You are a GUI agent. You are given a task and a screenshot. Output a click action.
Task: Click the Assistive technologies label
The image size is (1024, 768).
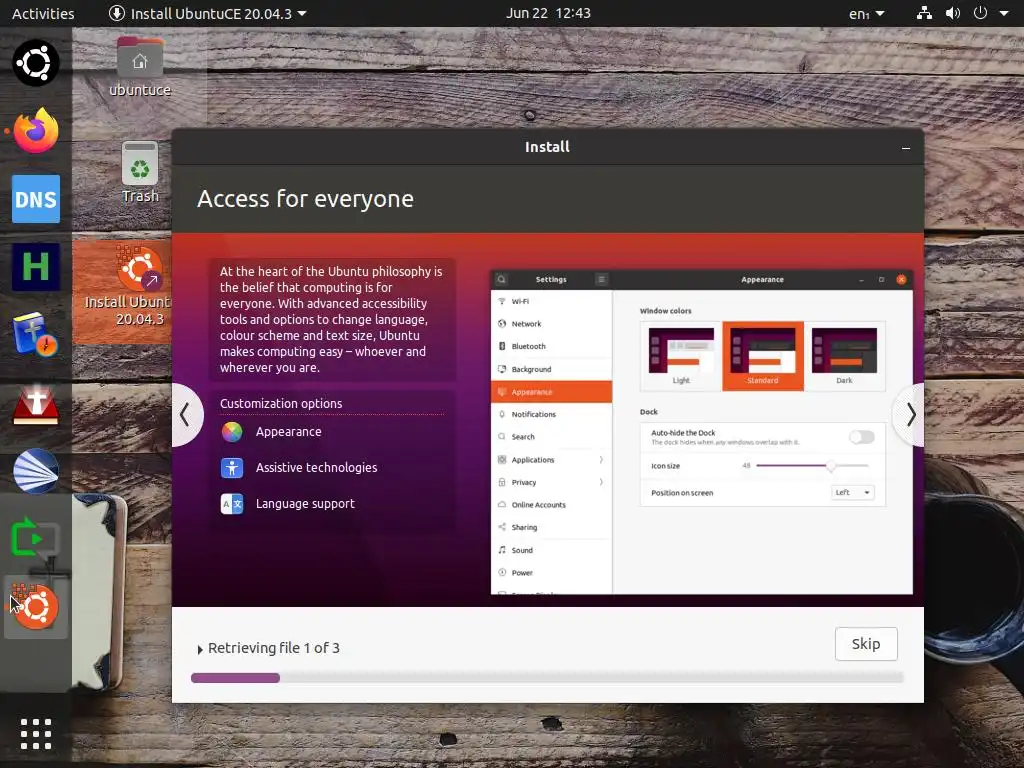317,468
